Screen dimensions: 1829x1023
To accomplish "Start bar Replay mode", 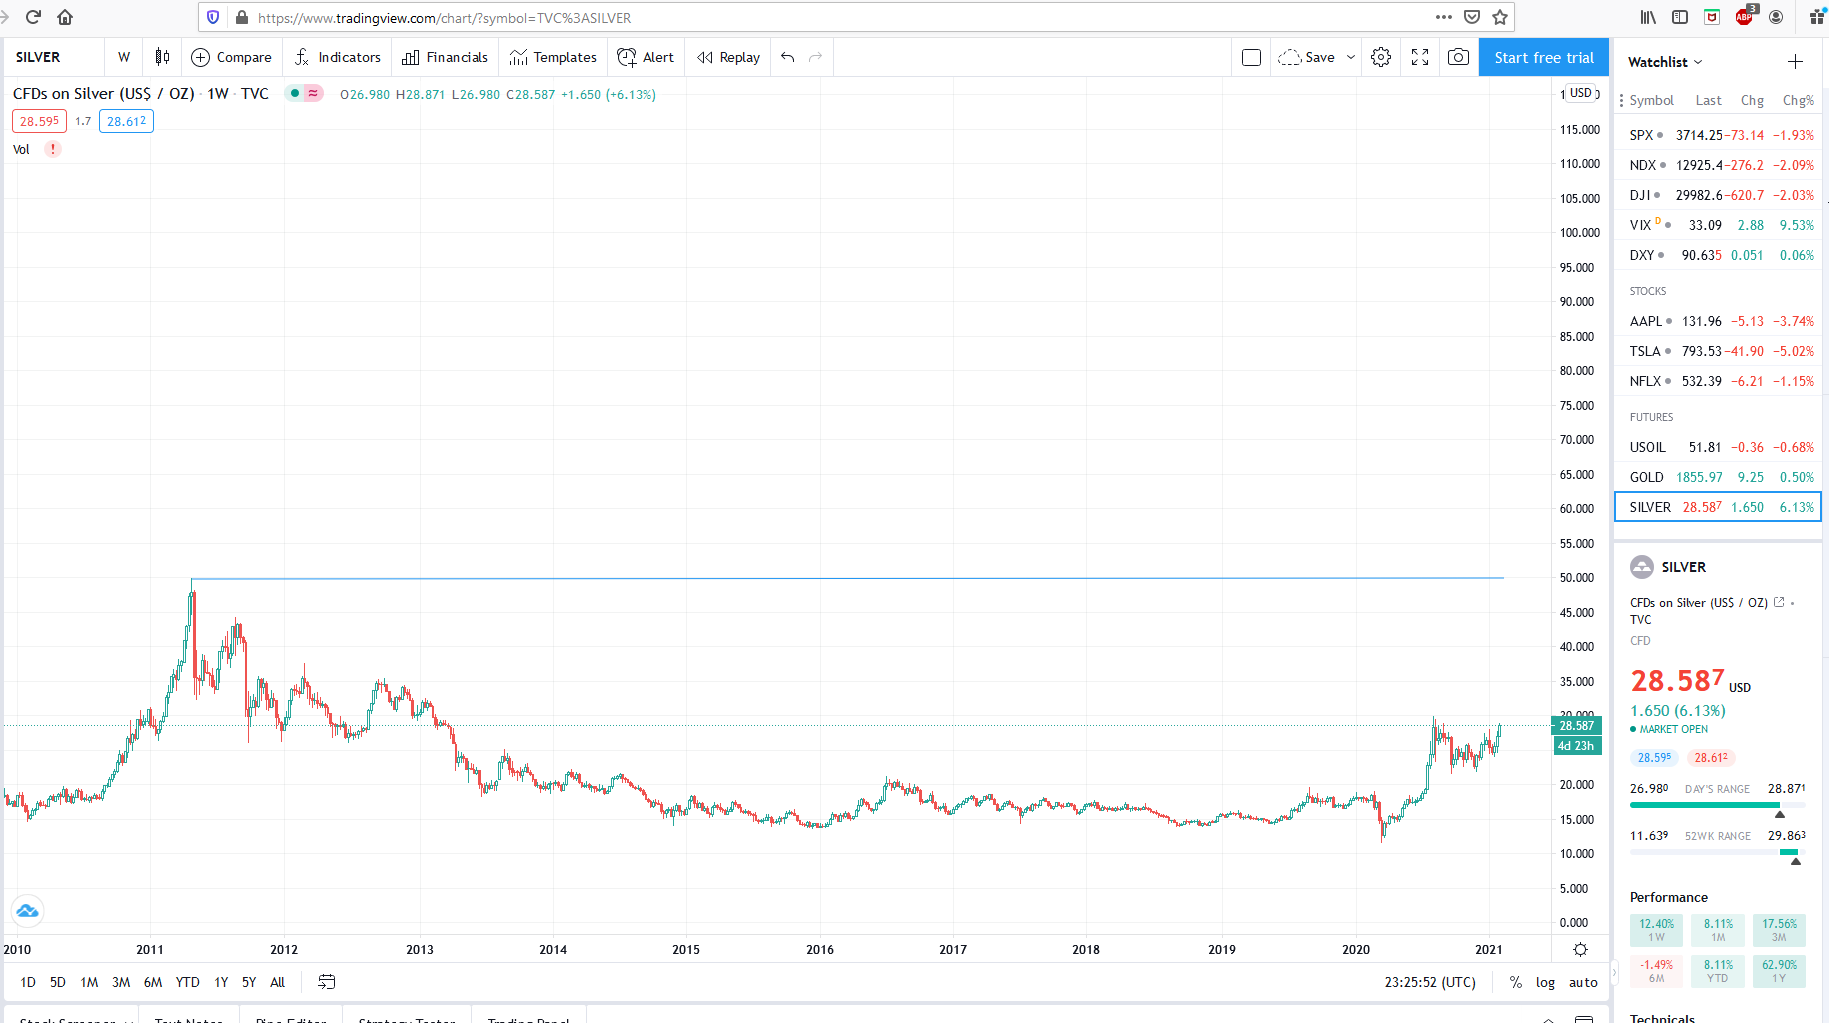I will 729,57.
